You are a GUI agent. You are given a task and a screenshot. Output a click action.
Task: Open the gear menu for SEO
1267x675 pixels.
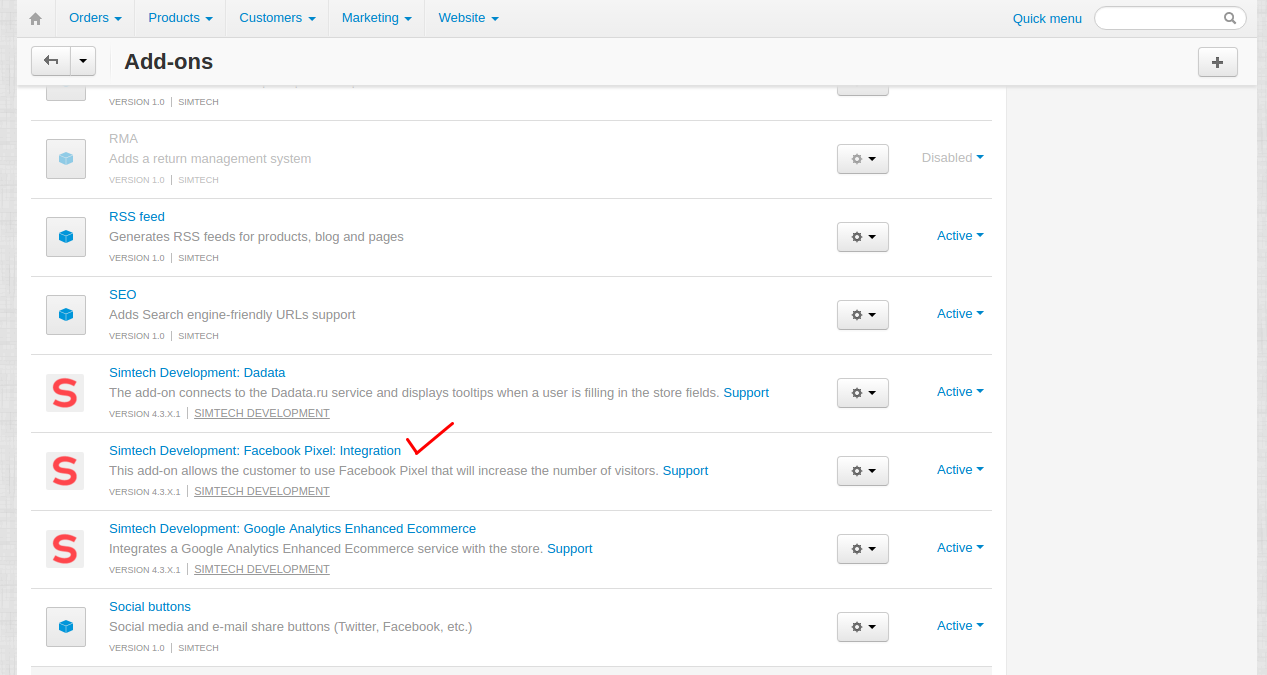[863, 315]
